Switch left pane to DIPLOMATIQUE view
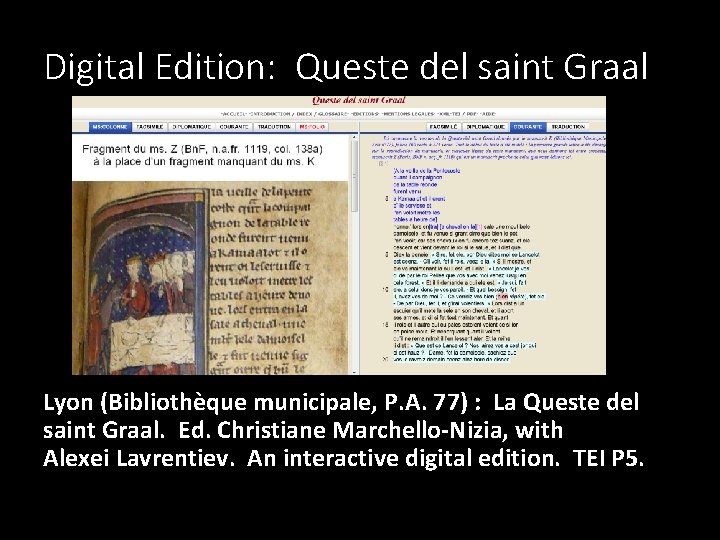 click(192, 127)
